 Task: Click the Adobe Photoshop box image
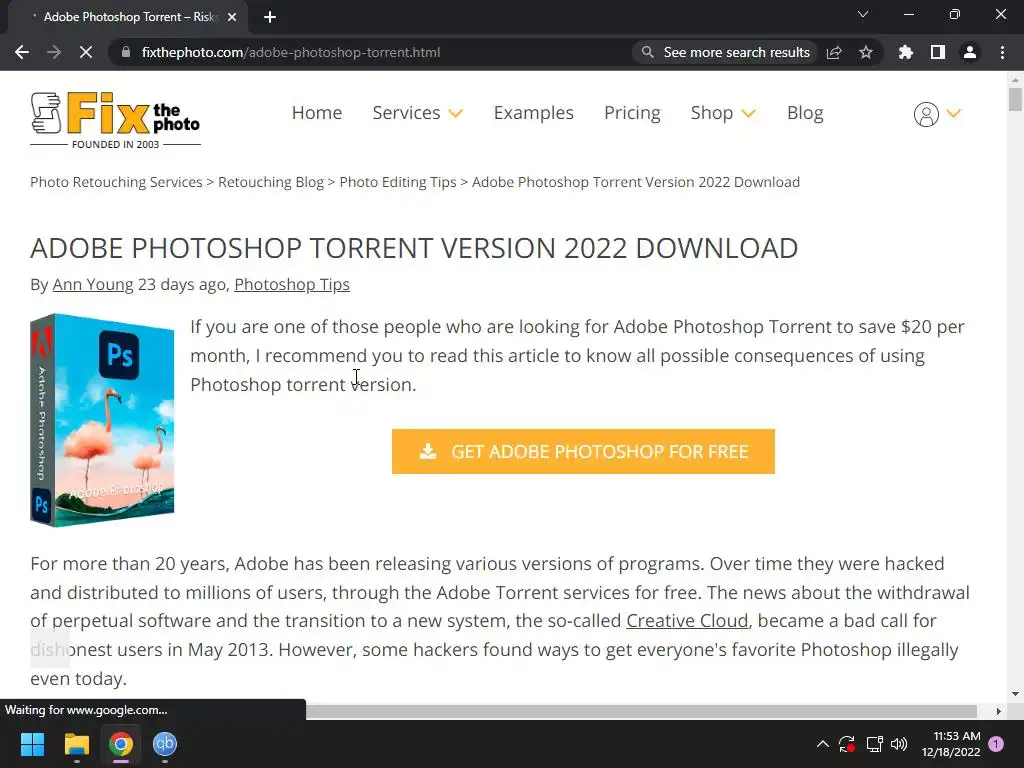(x=103, y=420)
